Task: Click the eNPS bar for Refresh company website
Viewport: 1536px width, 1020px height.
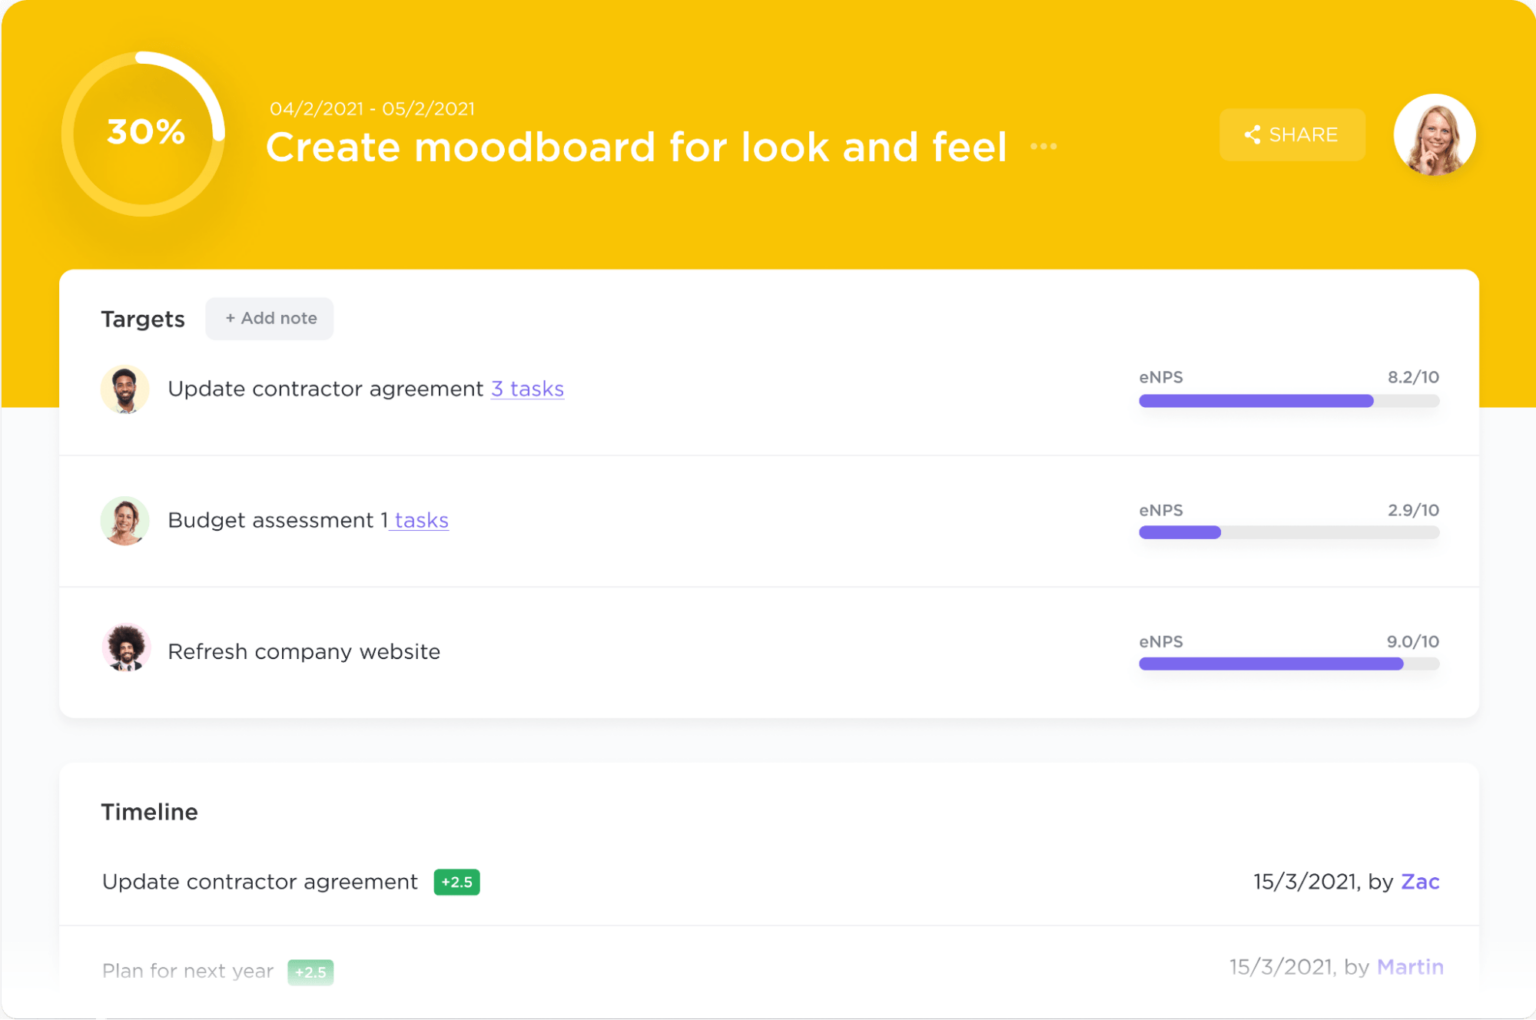Action: (x=1289, y=663)
